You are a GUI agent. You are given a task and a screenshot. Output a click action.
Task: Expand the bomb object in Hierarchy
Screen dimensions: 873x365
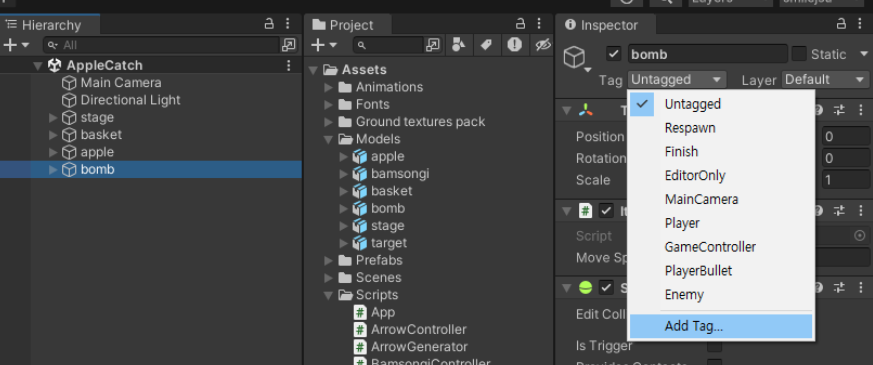(x=53, y=170)
